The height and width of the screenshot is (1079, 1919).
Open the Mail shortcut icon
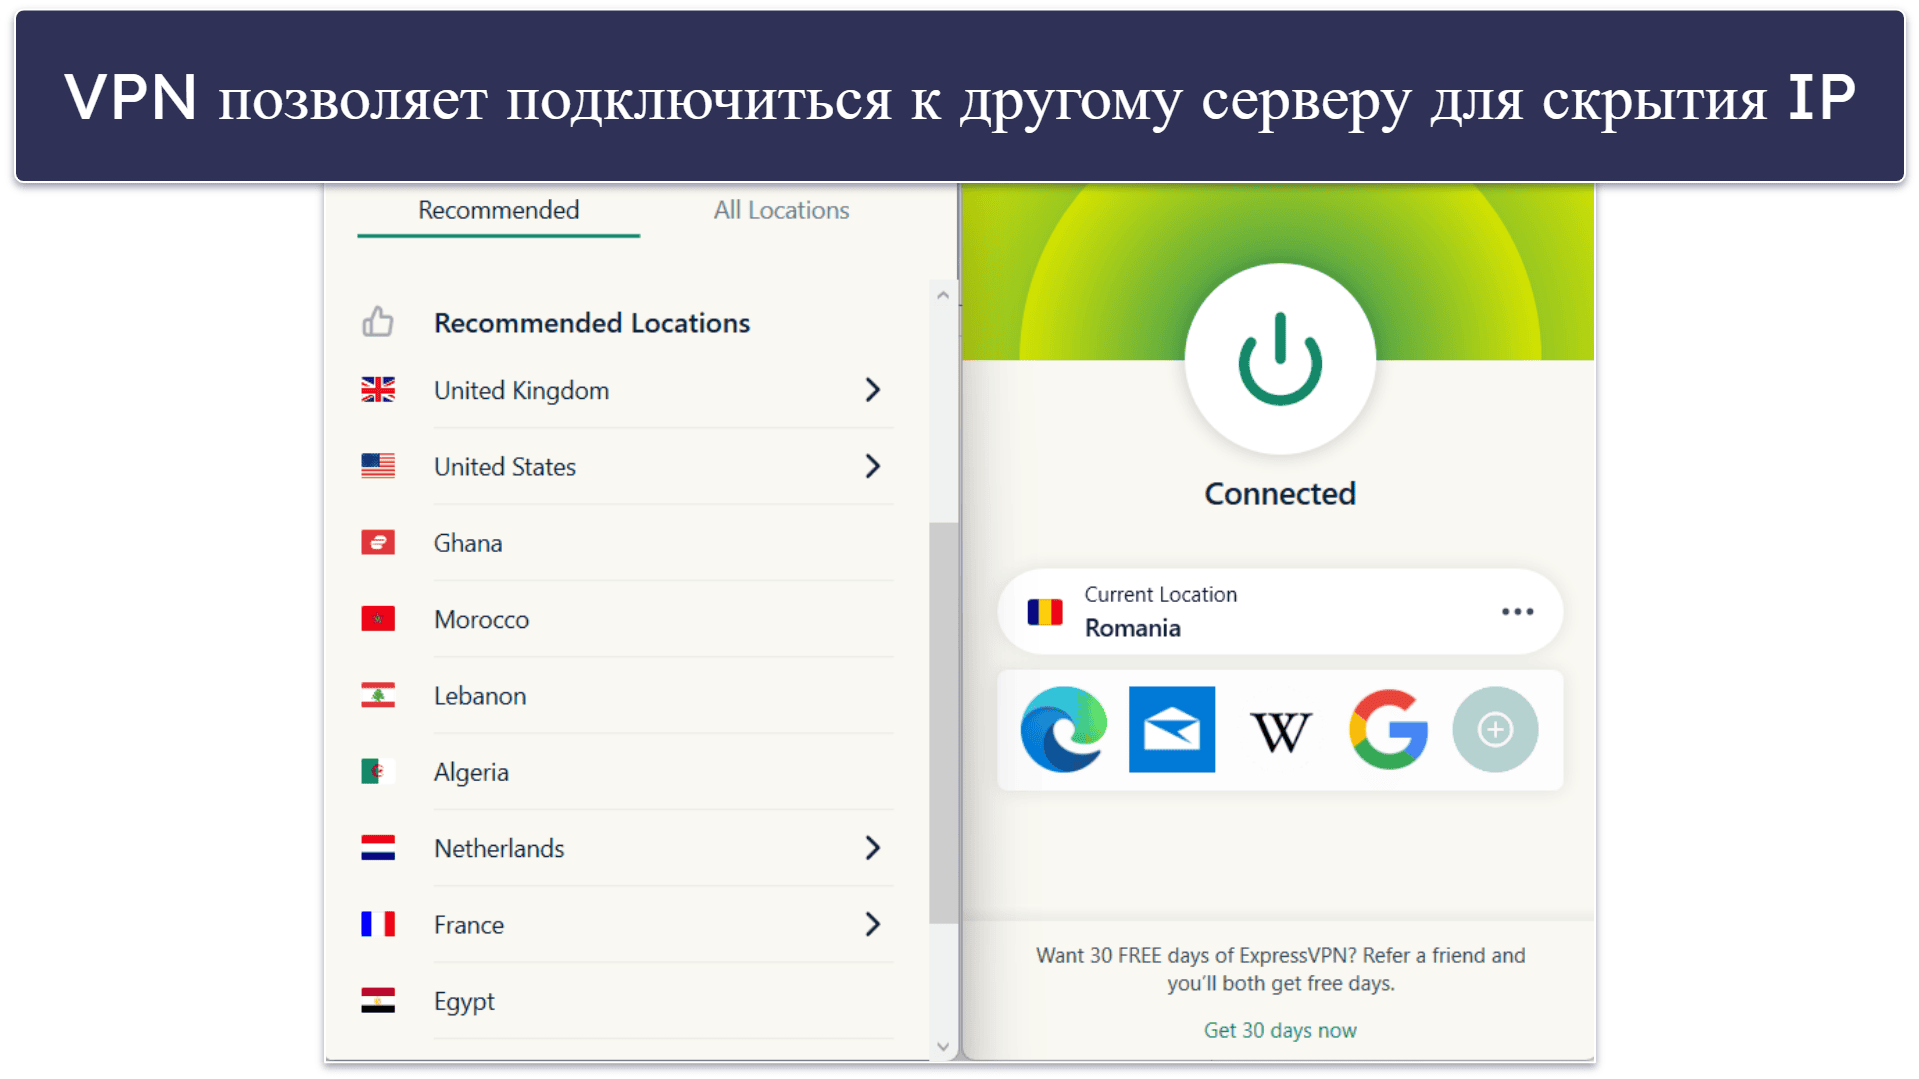[x=1172, y=729]
